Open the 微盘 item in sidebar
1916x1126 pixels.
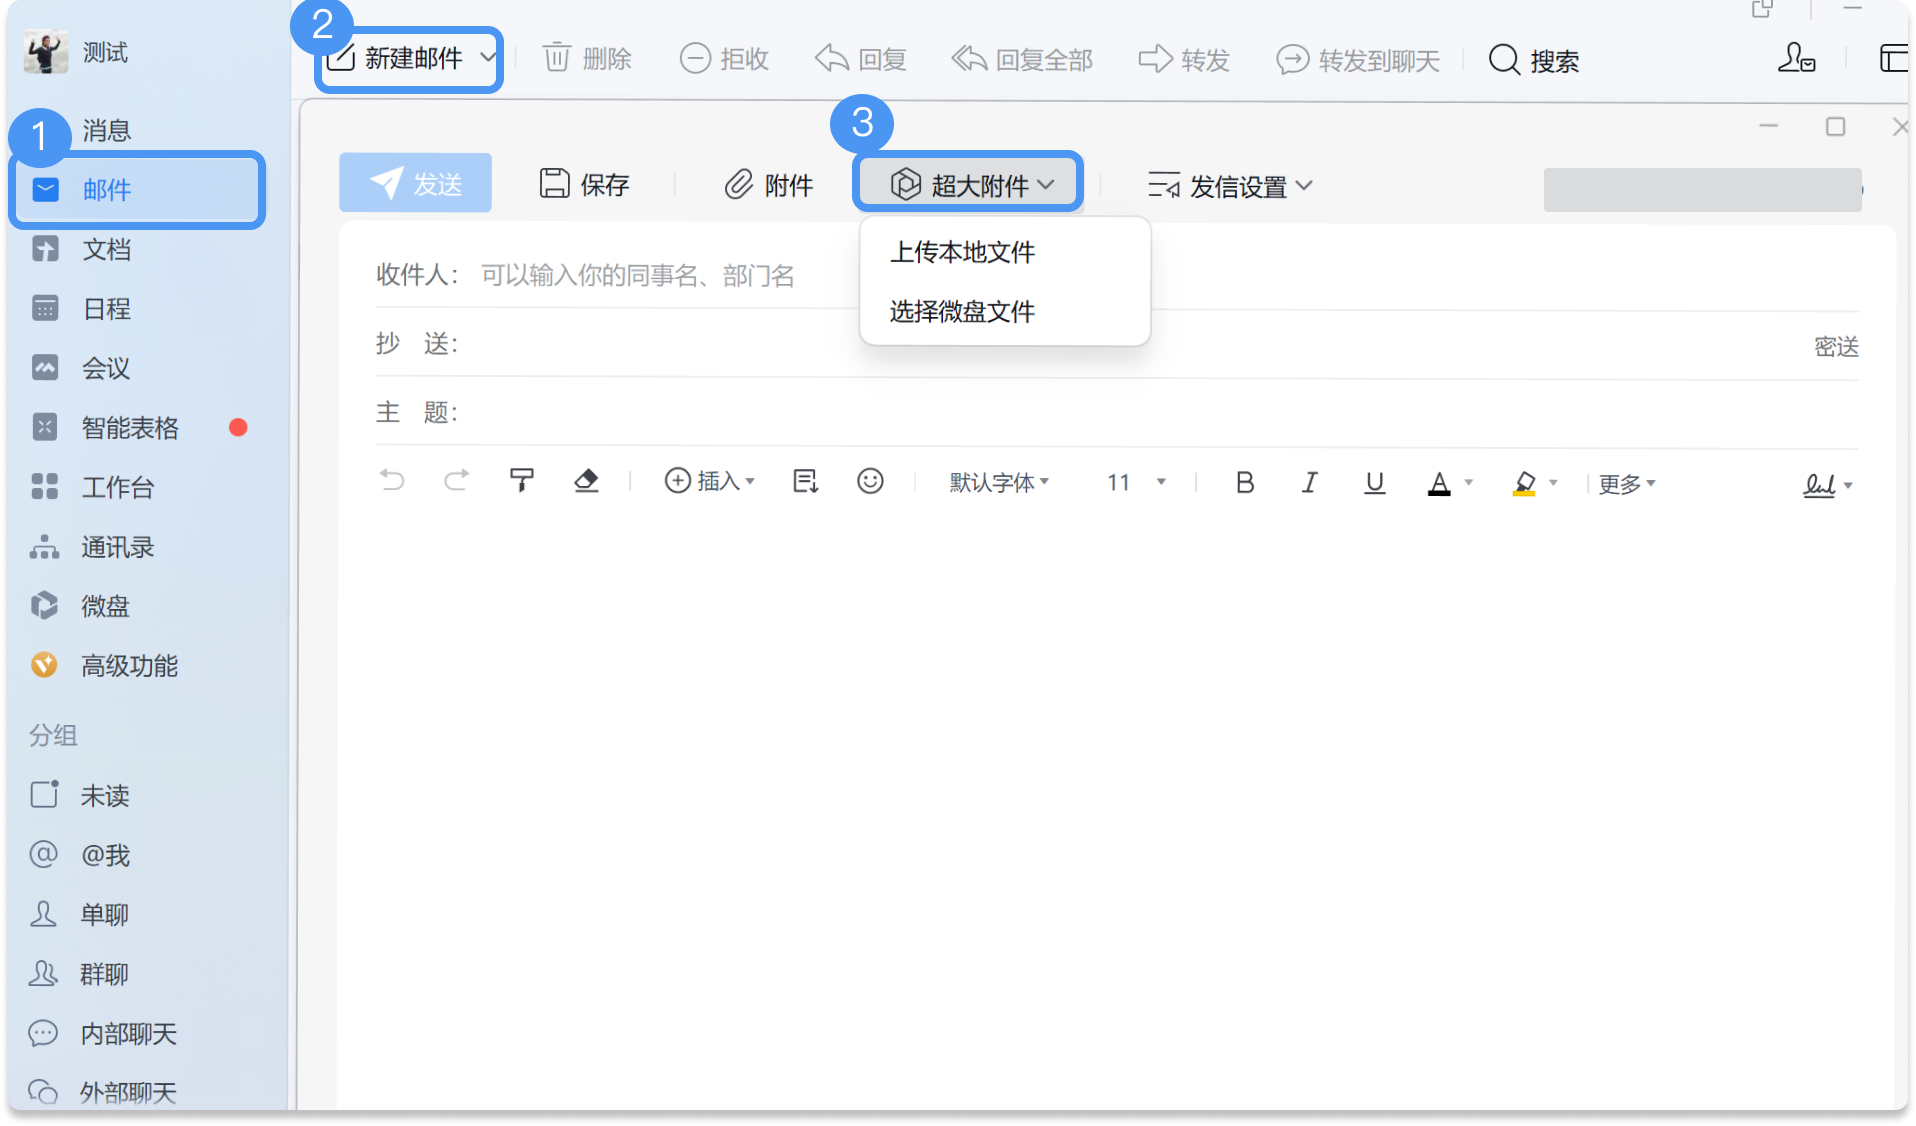(105, 606)
